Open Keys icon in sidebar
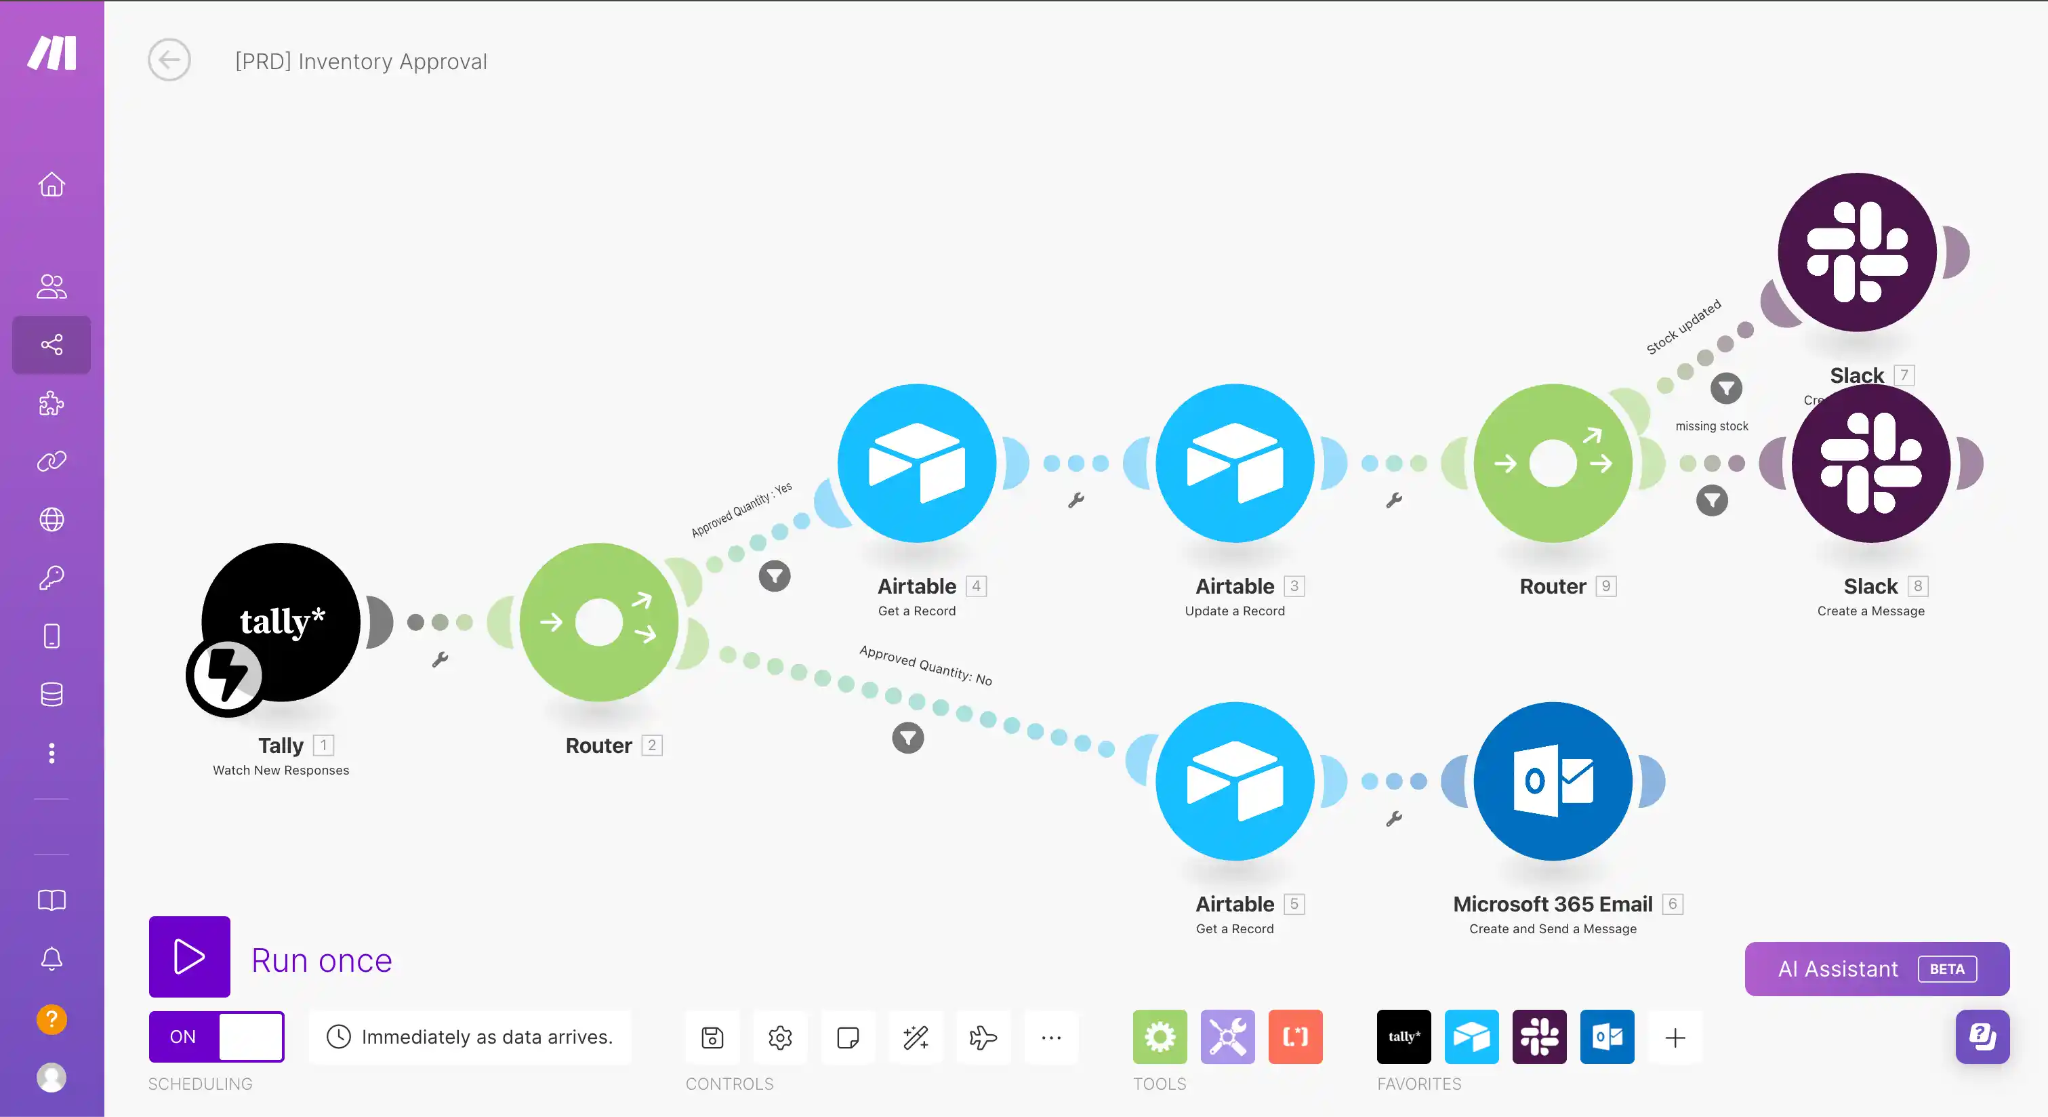The width and height of the screenshot is (2048, 1117). tap(52, 578)
